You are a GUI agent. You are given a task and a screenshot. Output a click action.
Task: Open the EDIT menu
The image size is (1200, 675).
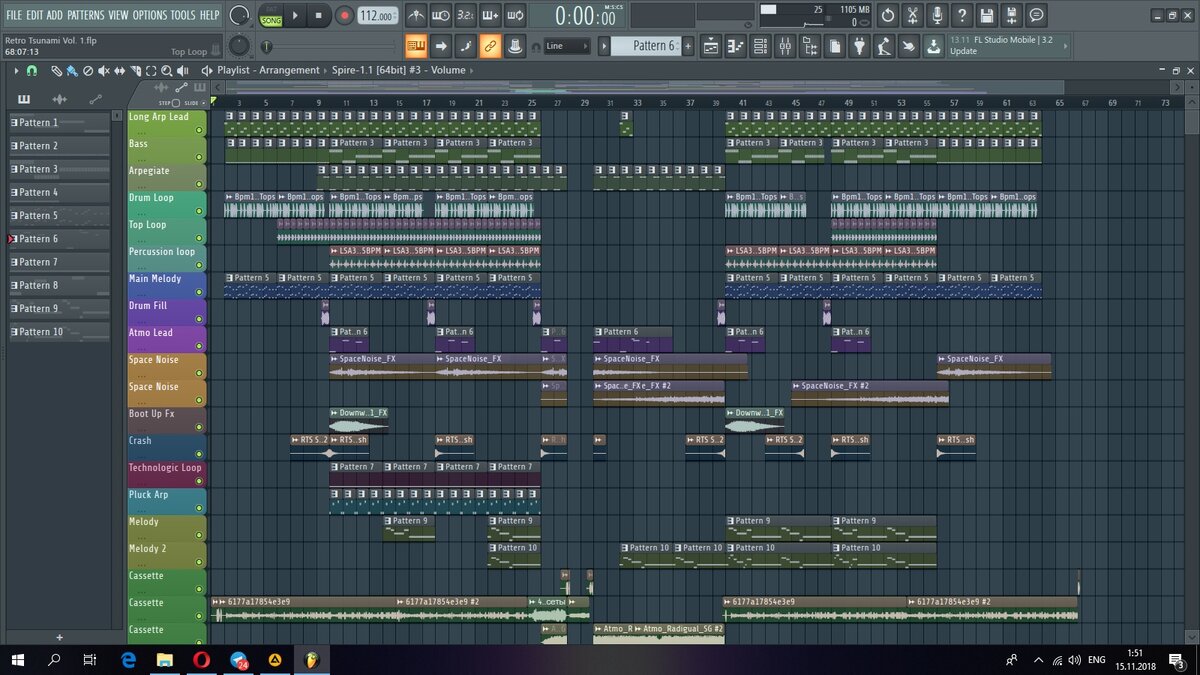(35, 15)
